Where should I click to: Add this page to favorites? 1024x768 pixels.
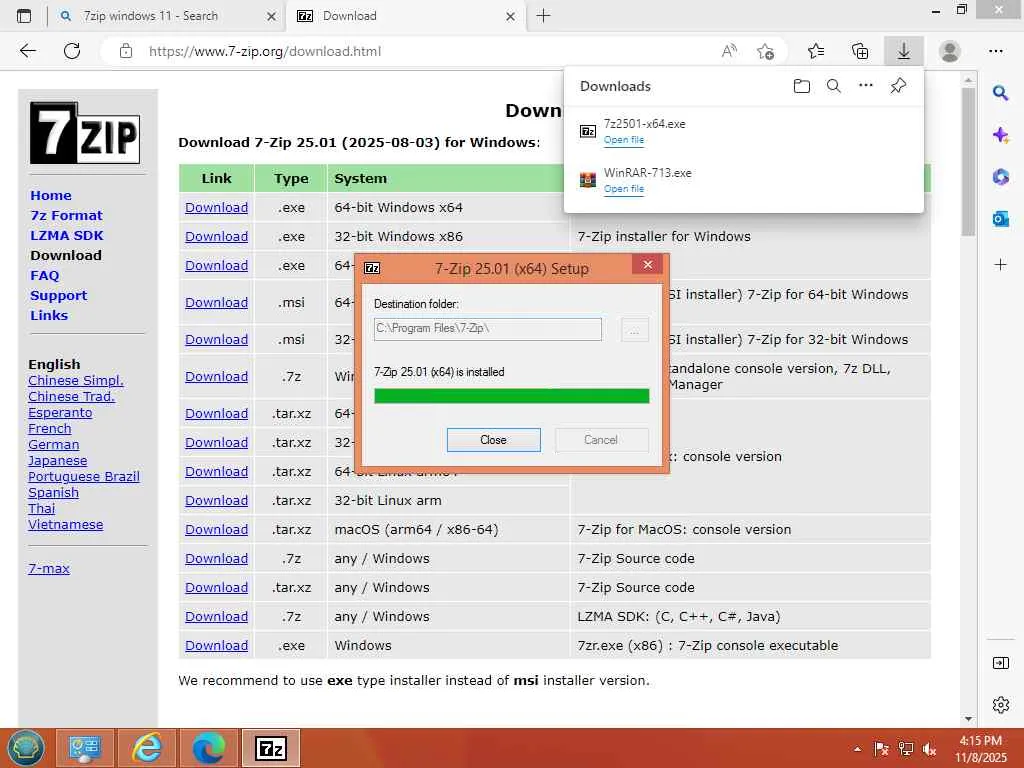[x=765, y=51]
